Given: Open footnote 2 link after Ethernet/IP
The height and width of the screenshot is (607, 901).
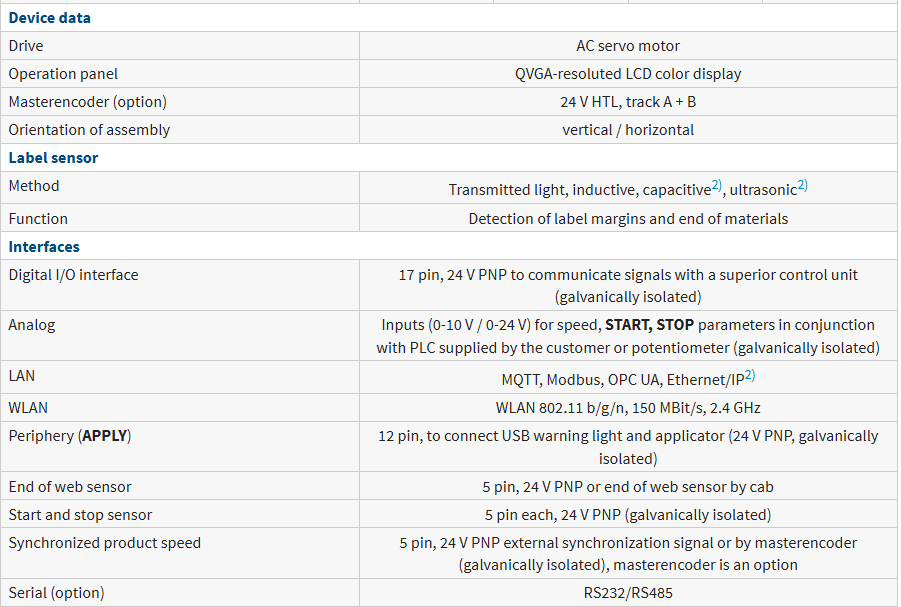Looking at the screenshot, I should click(749, 376).
